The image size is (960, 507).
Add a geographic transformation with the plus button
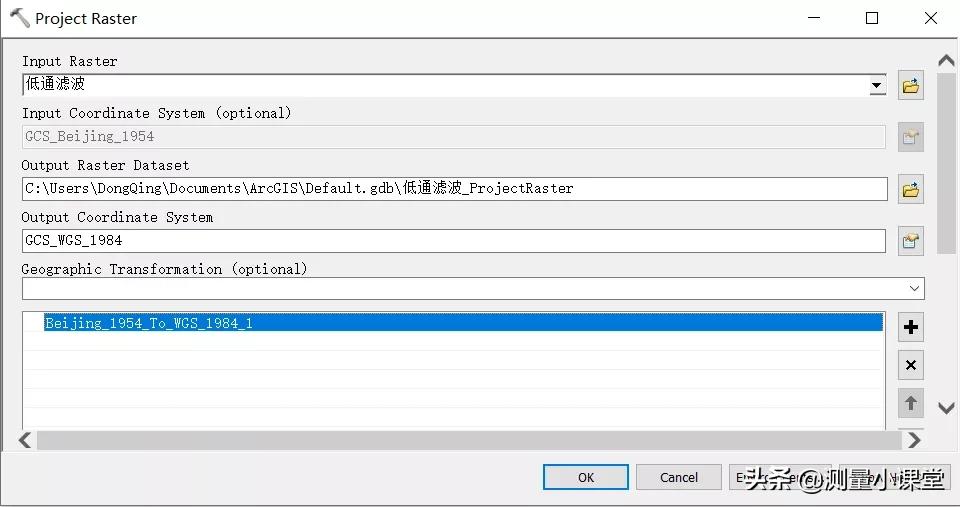pos(910,327)
